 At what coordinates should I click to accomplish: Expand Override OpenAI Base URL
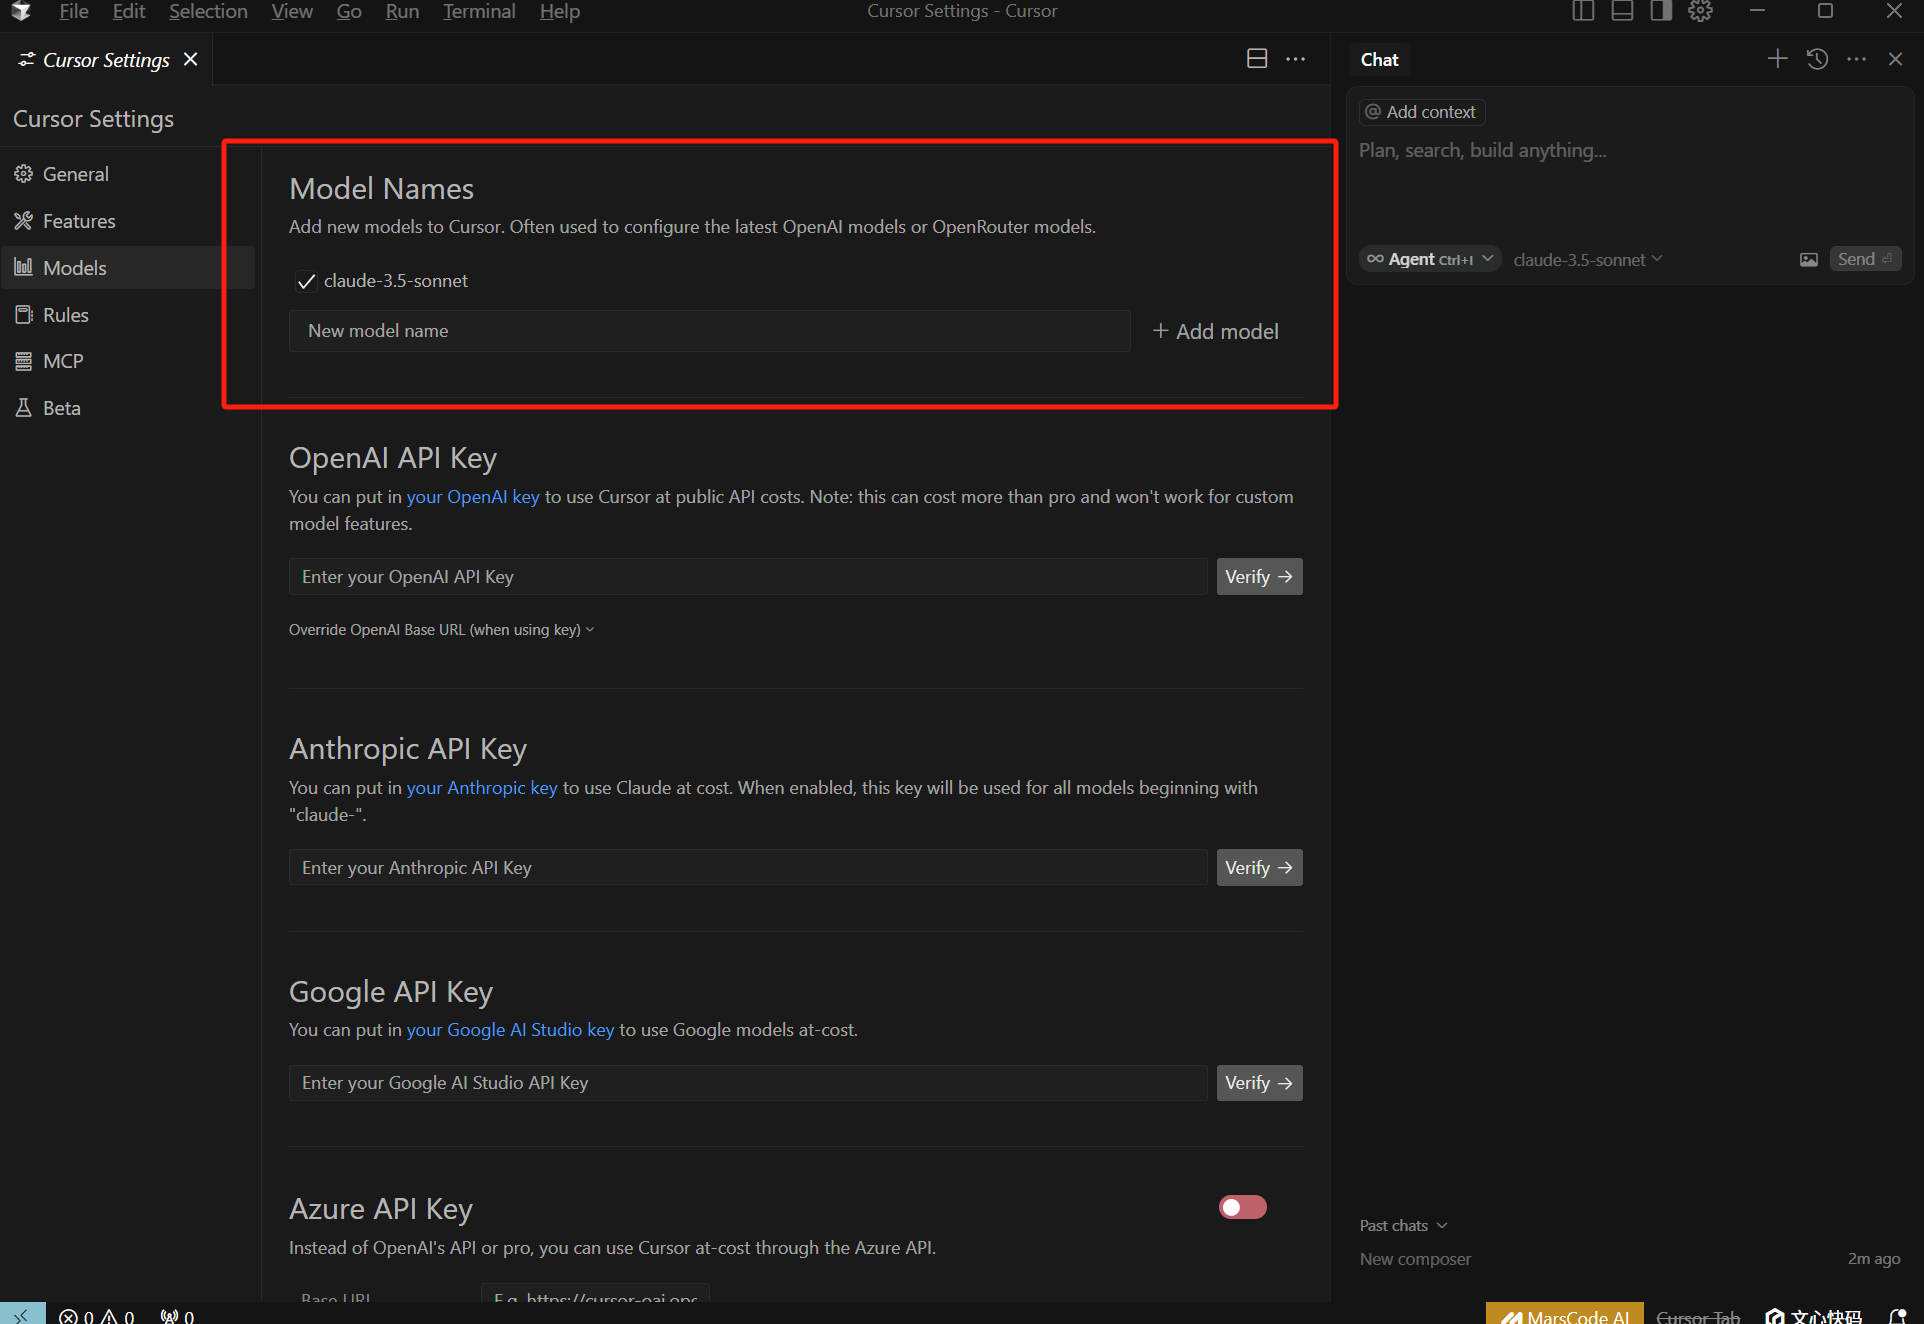click(441, 630)
